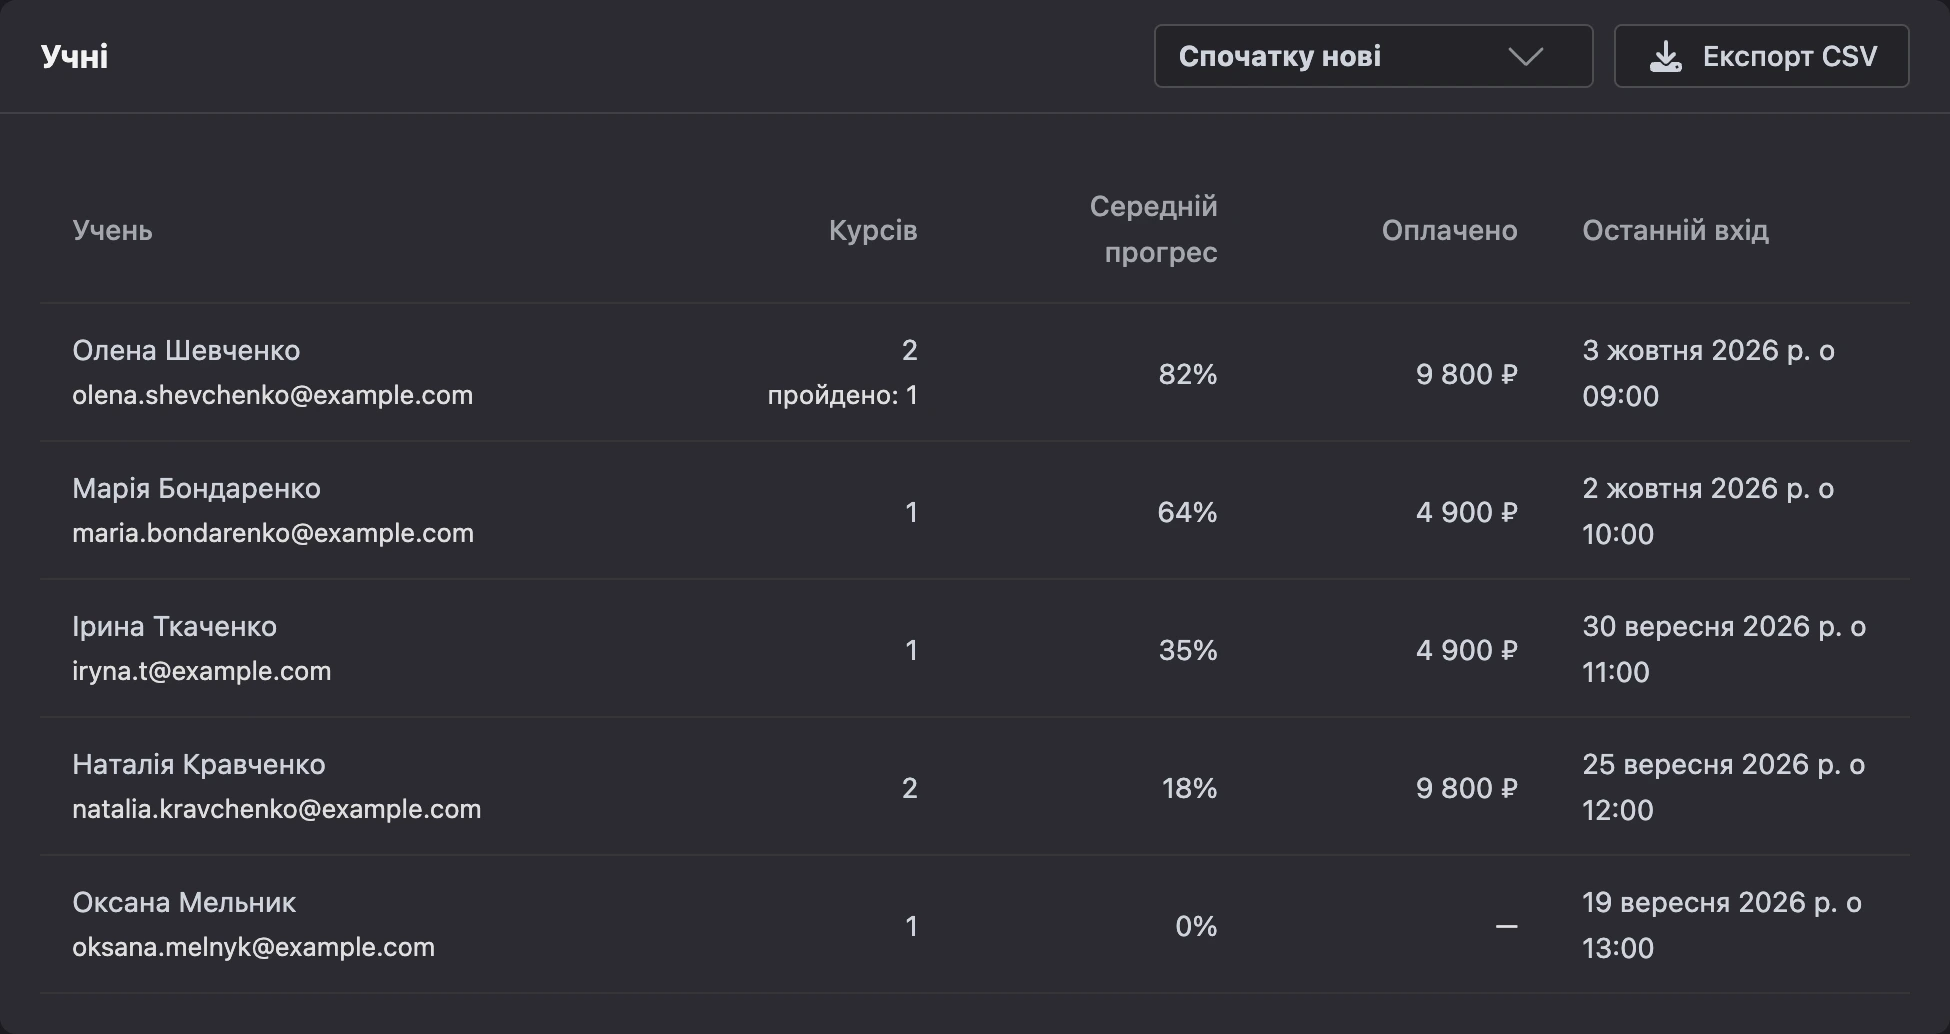The width and height of the screenshot is (1950, 1034).
Task: Select student name 'Оксана Мельник'
Action: pyautogui.click(x=184, y=903)
